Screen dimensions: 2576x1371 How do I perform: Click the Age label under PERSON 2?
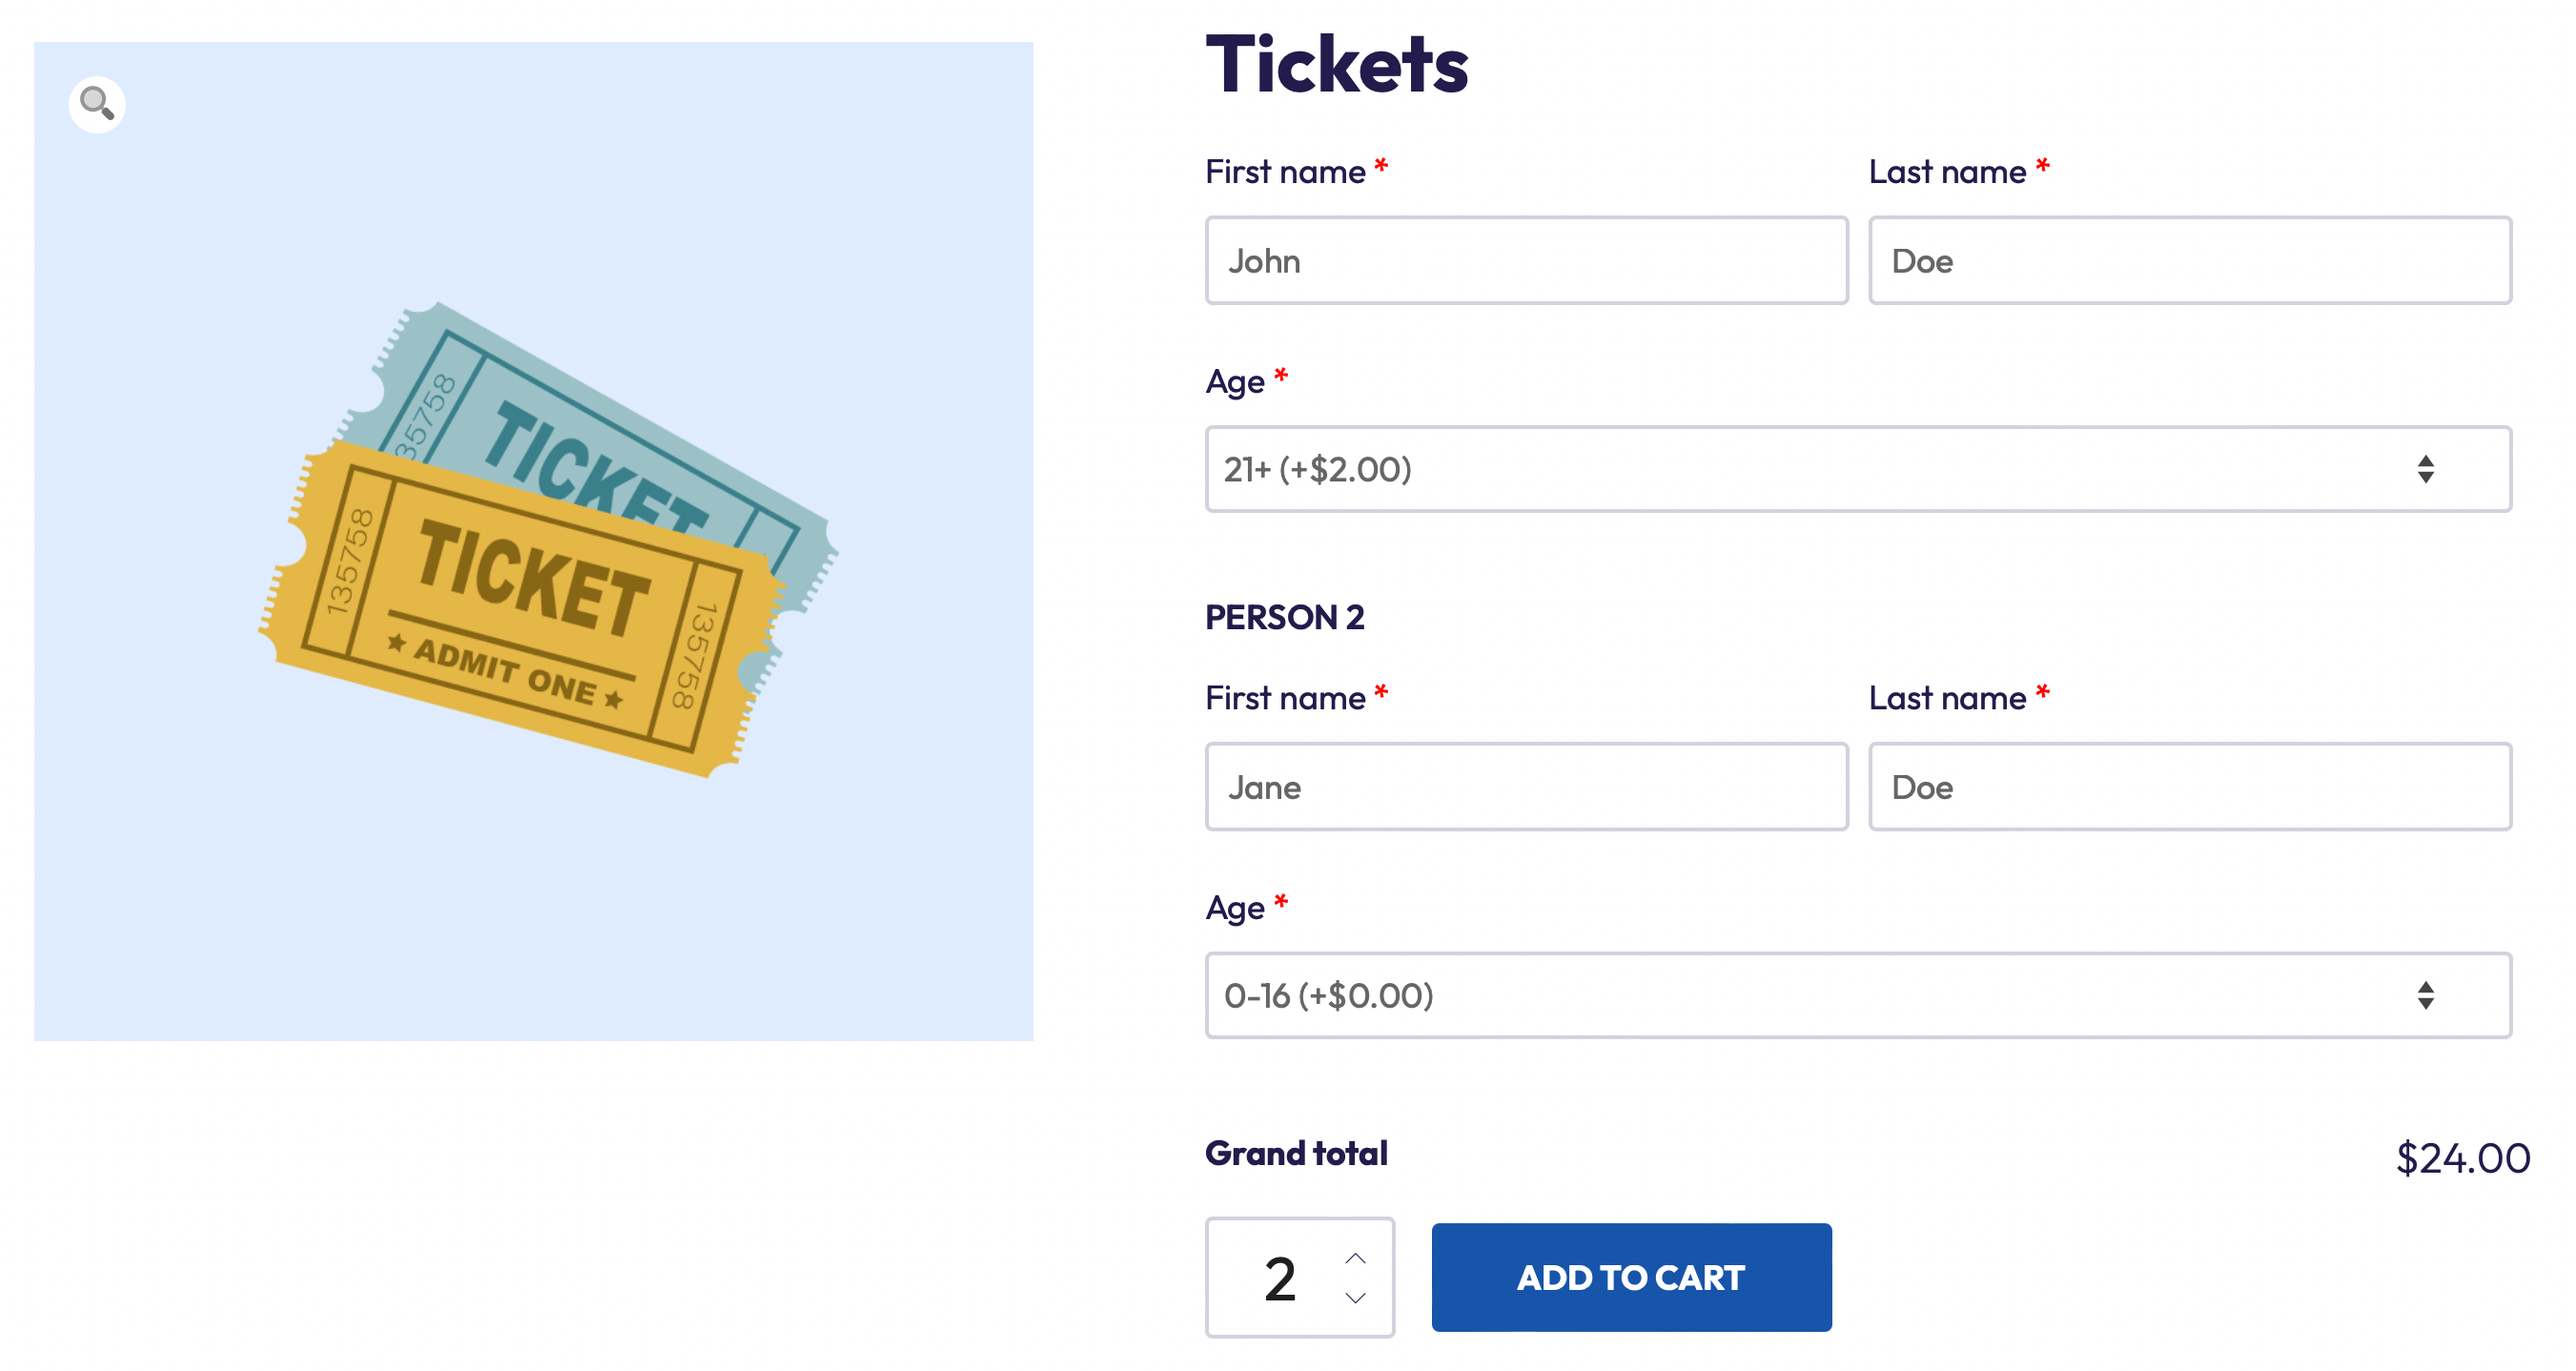1235,908
